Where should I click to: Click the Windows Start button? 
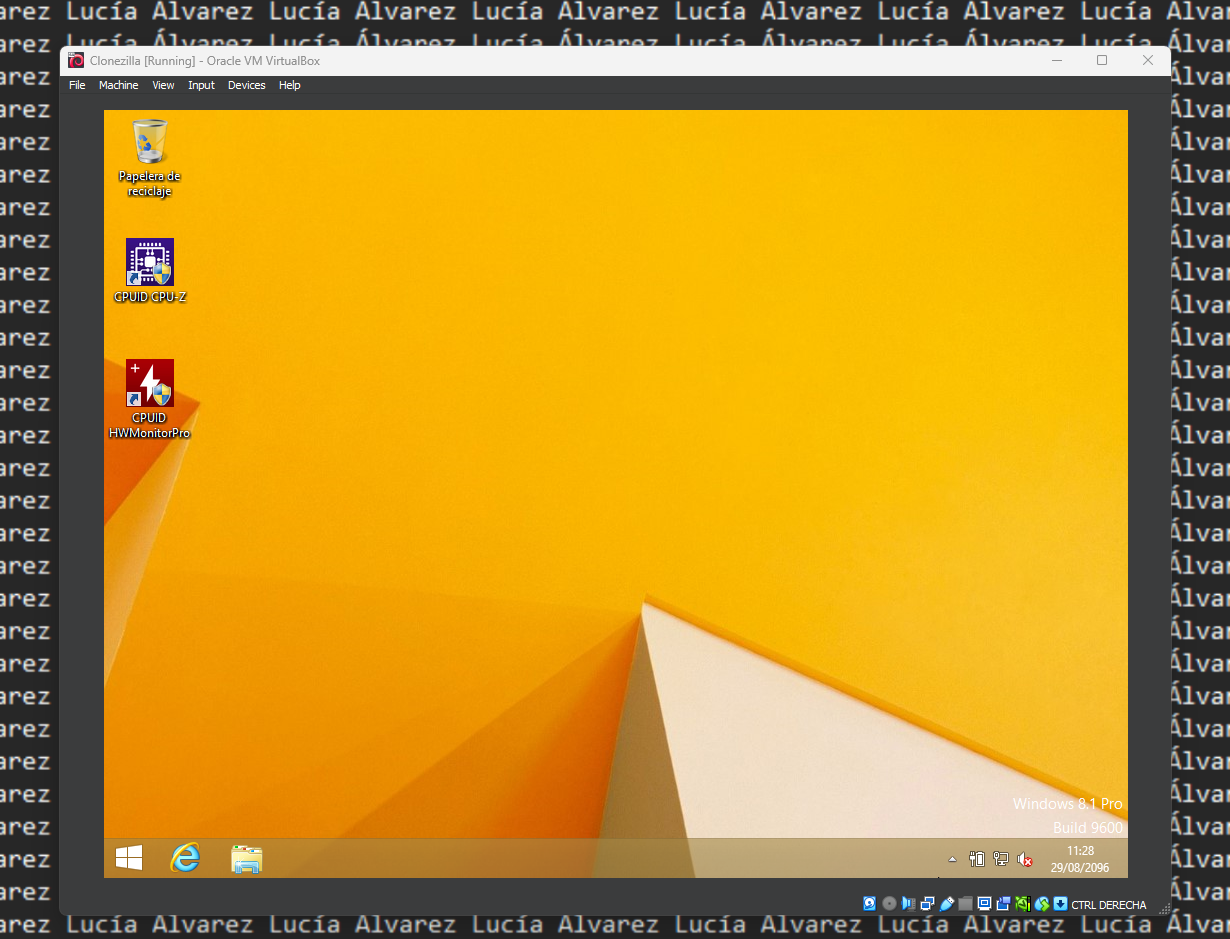[x=128, y=858]
